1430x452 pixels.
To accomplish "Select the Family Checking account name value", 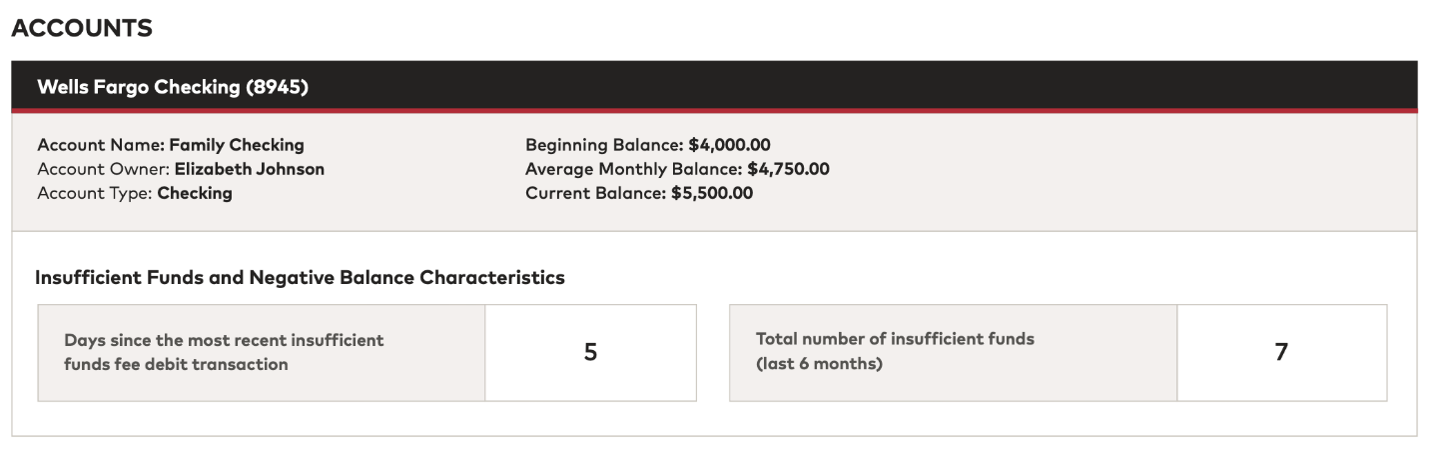I will (237, 145).
